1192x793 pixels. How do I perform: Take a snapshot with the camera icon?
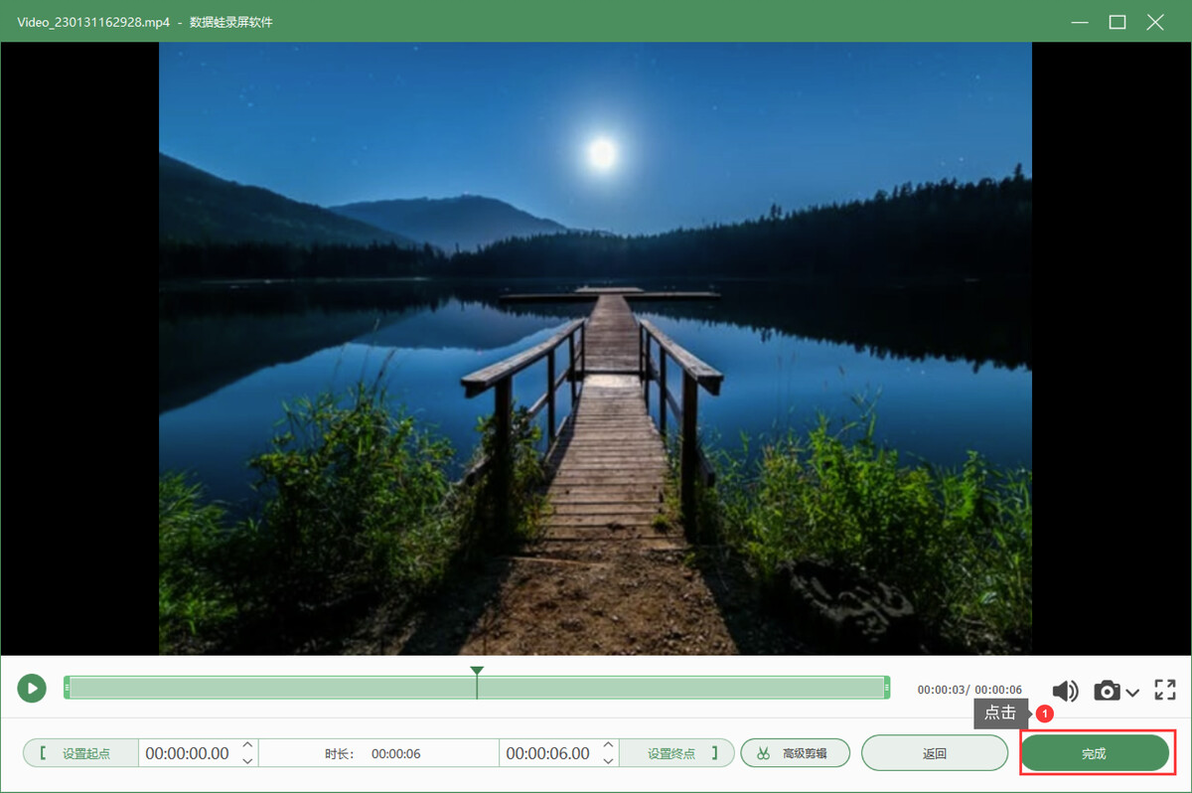1107,690
